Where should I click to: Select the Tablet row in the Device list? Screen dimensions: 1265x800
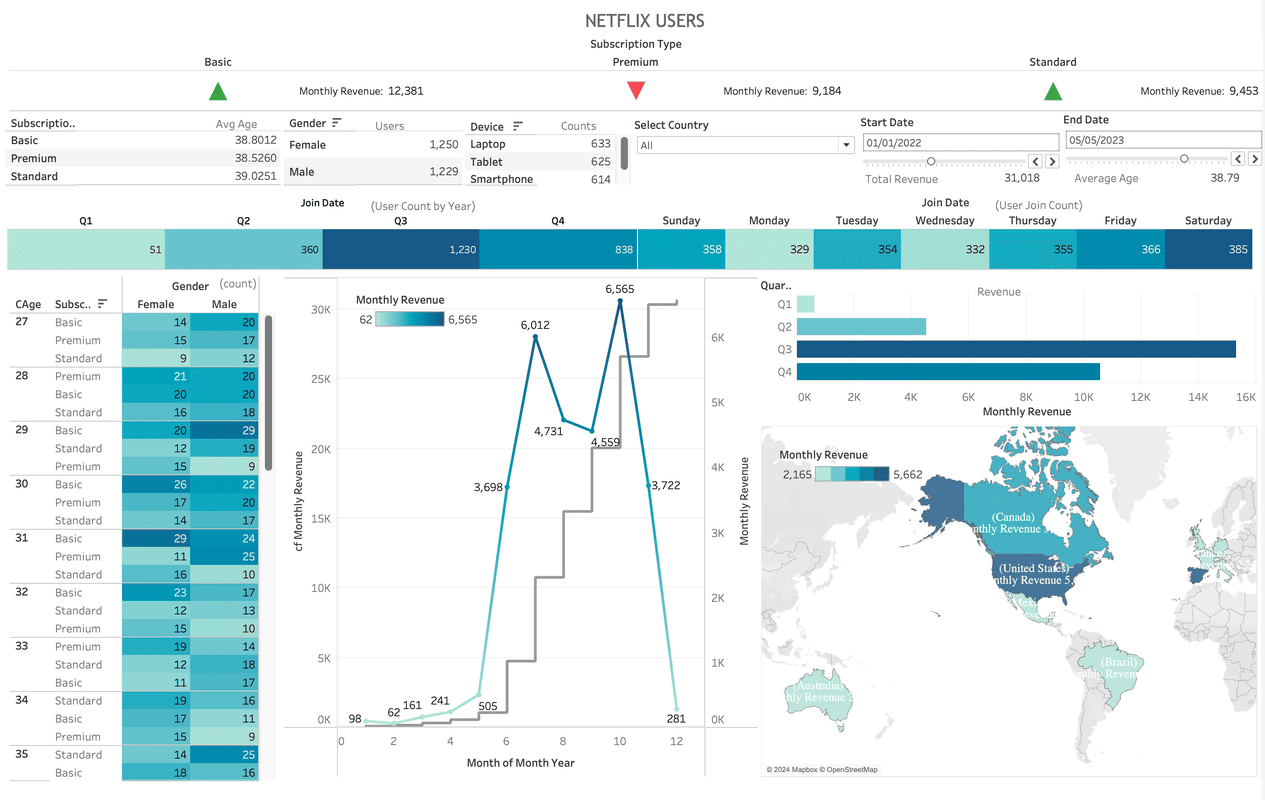coord(541,162)
